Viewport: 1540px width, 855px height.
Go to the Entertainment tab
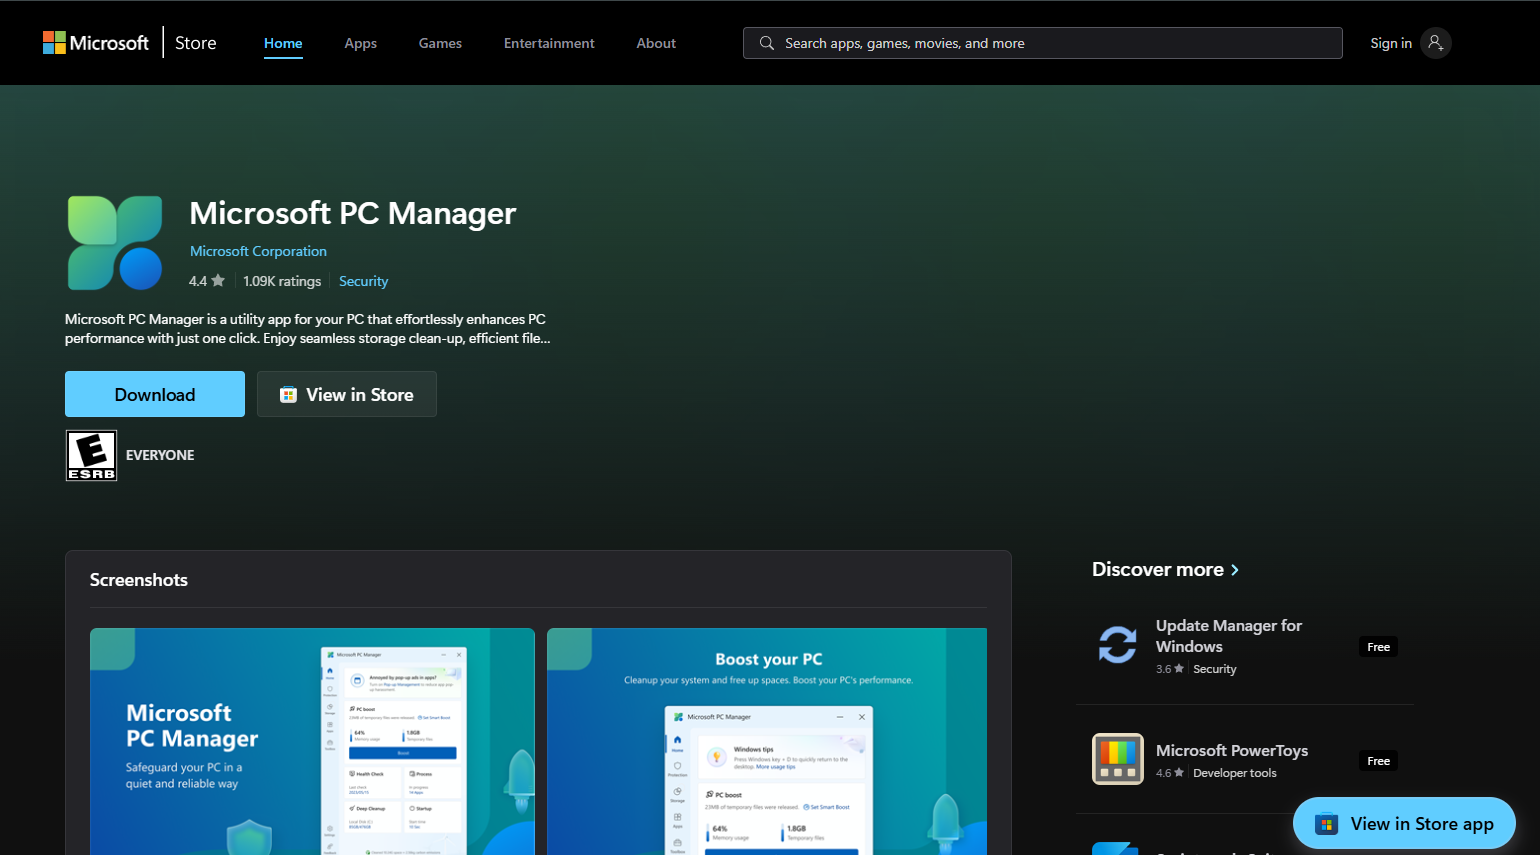click(x=549, y=43)
